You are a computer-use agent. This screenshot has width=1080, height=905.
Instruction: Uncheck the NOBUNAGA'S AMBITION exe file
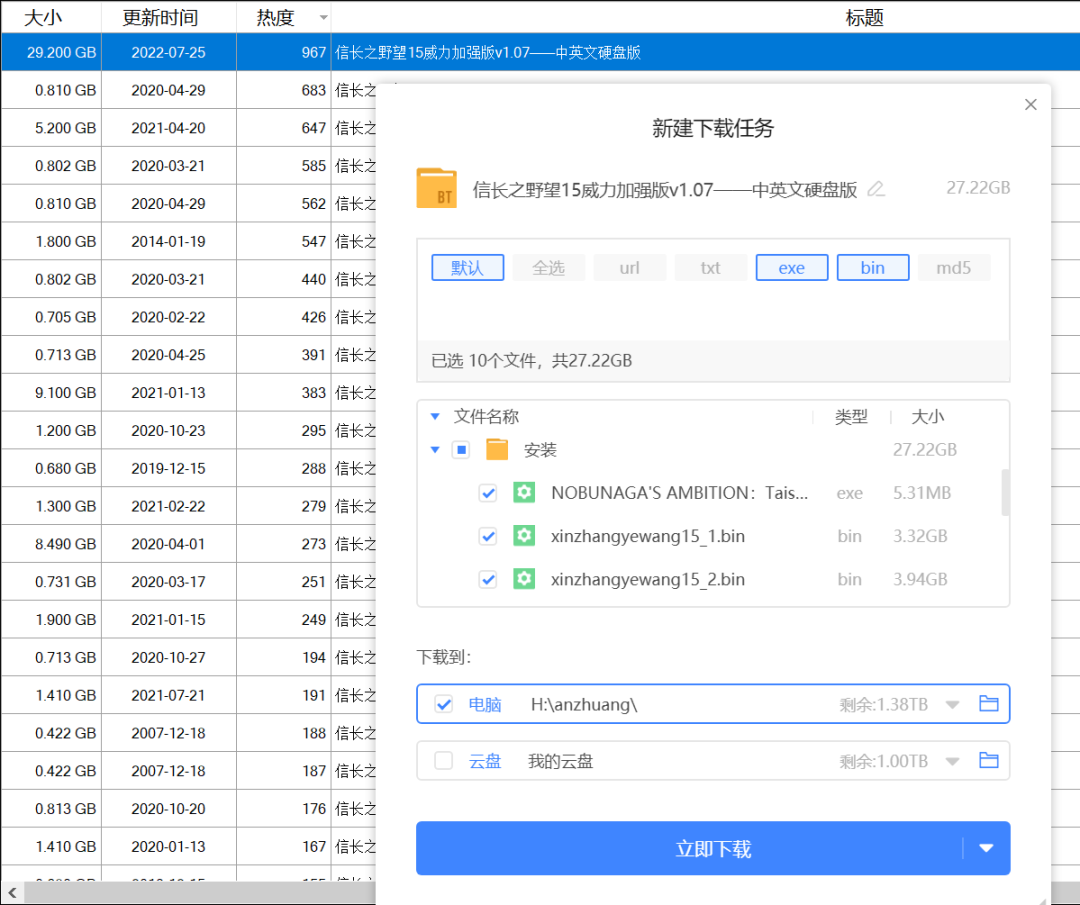click(488, 493)
